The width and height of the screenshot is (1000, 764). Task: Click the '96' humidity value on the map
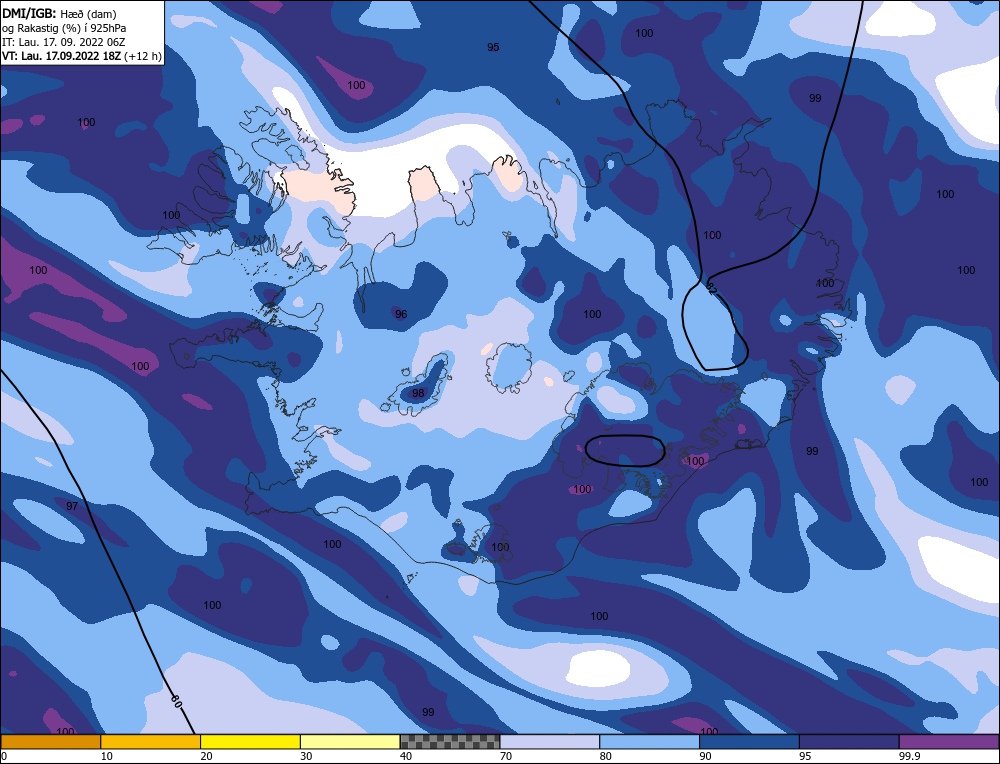click(401, 314)
